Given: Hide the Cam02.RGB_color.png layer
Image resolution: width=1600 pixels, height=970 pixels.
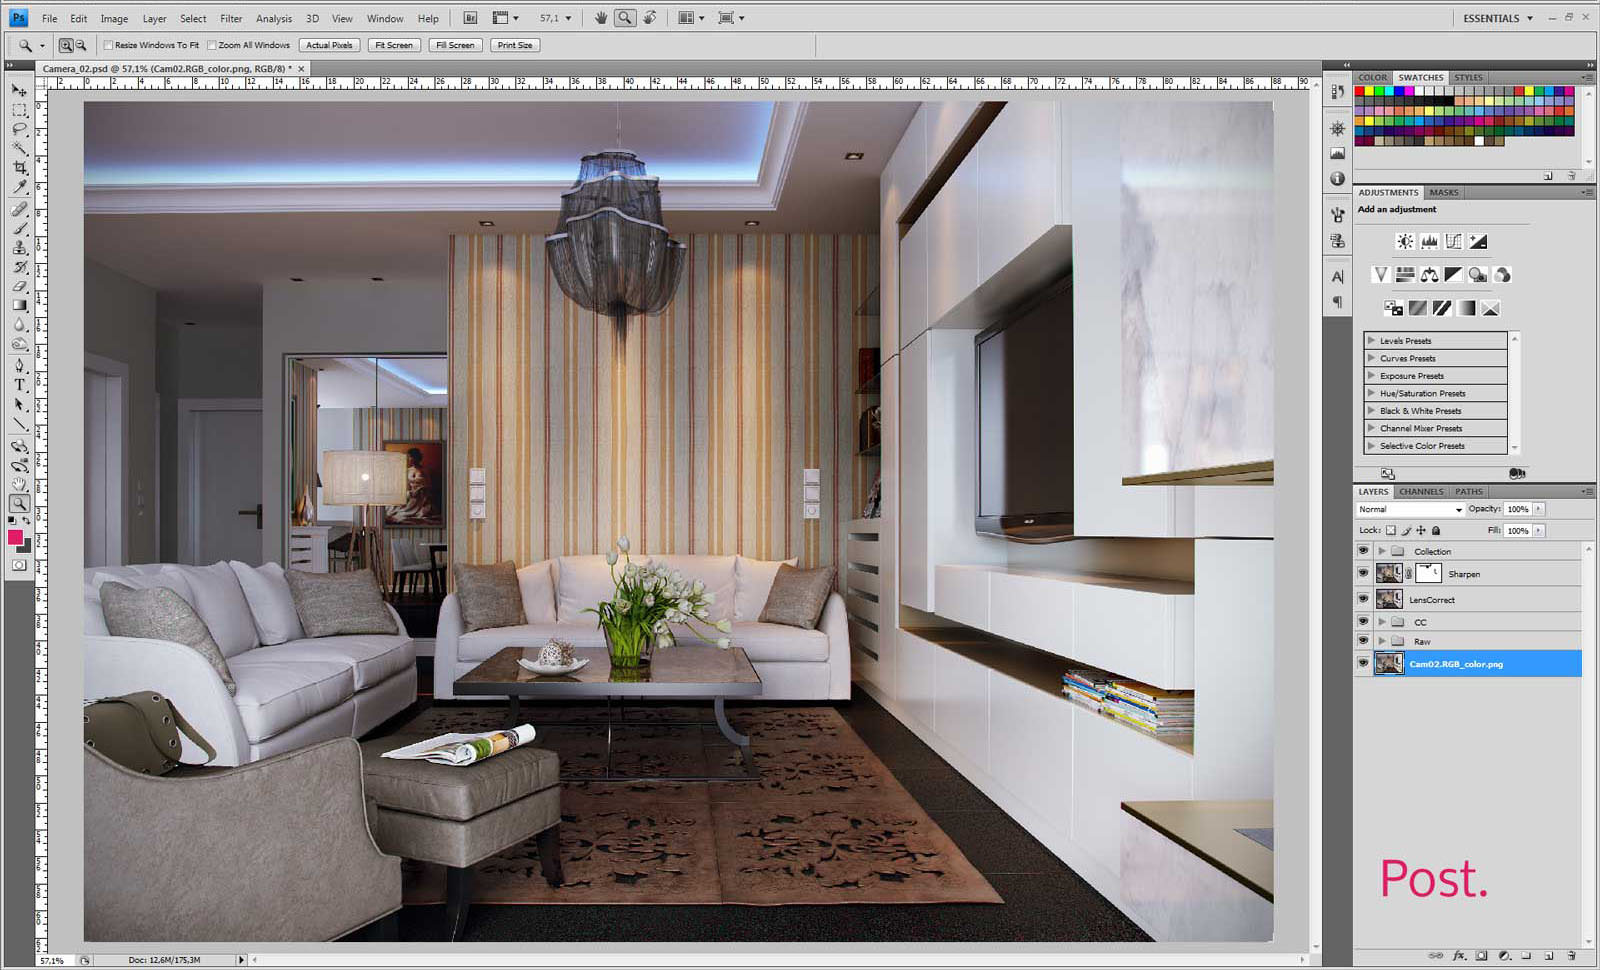Looking at the screenshot, I should point(1363,663).
